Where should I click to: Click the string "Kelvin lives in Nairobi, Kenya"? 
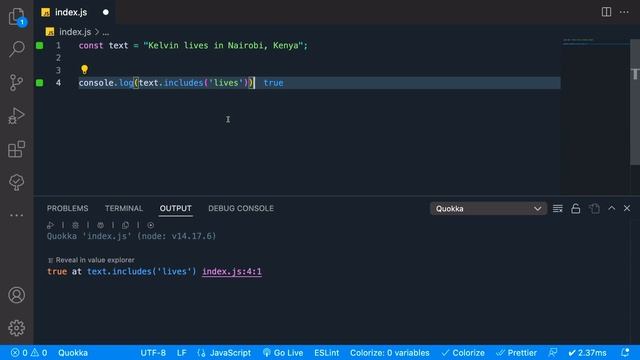point(225,45)
